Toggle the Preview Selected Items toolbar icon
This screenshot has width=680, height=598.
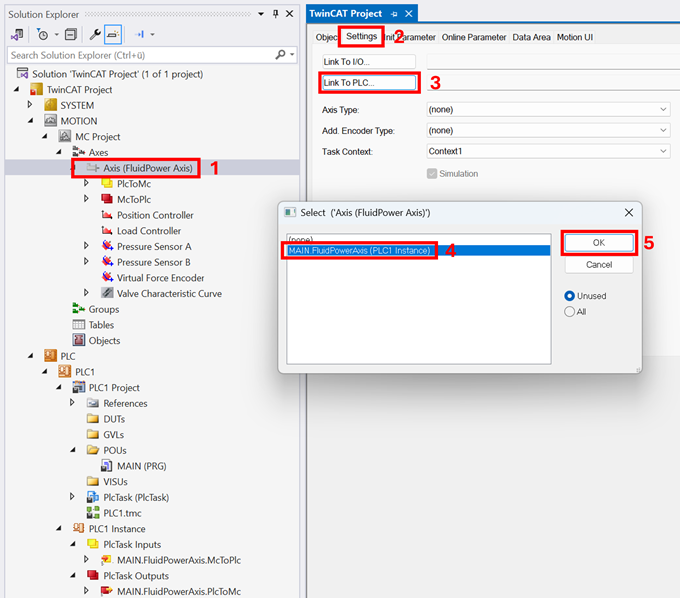[113, 34]
